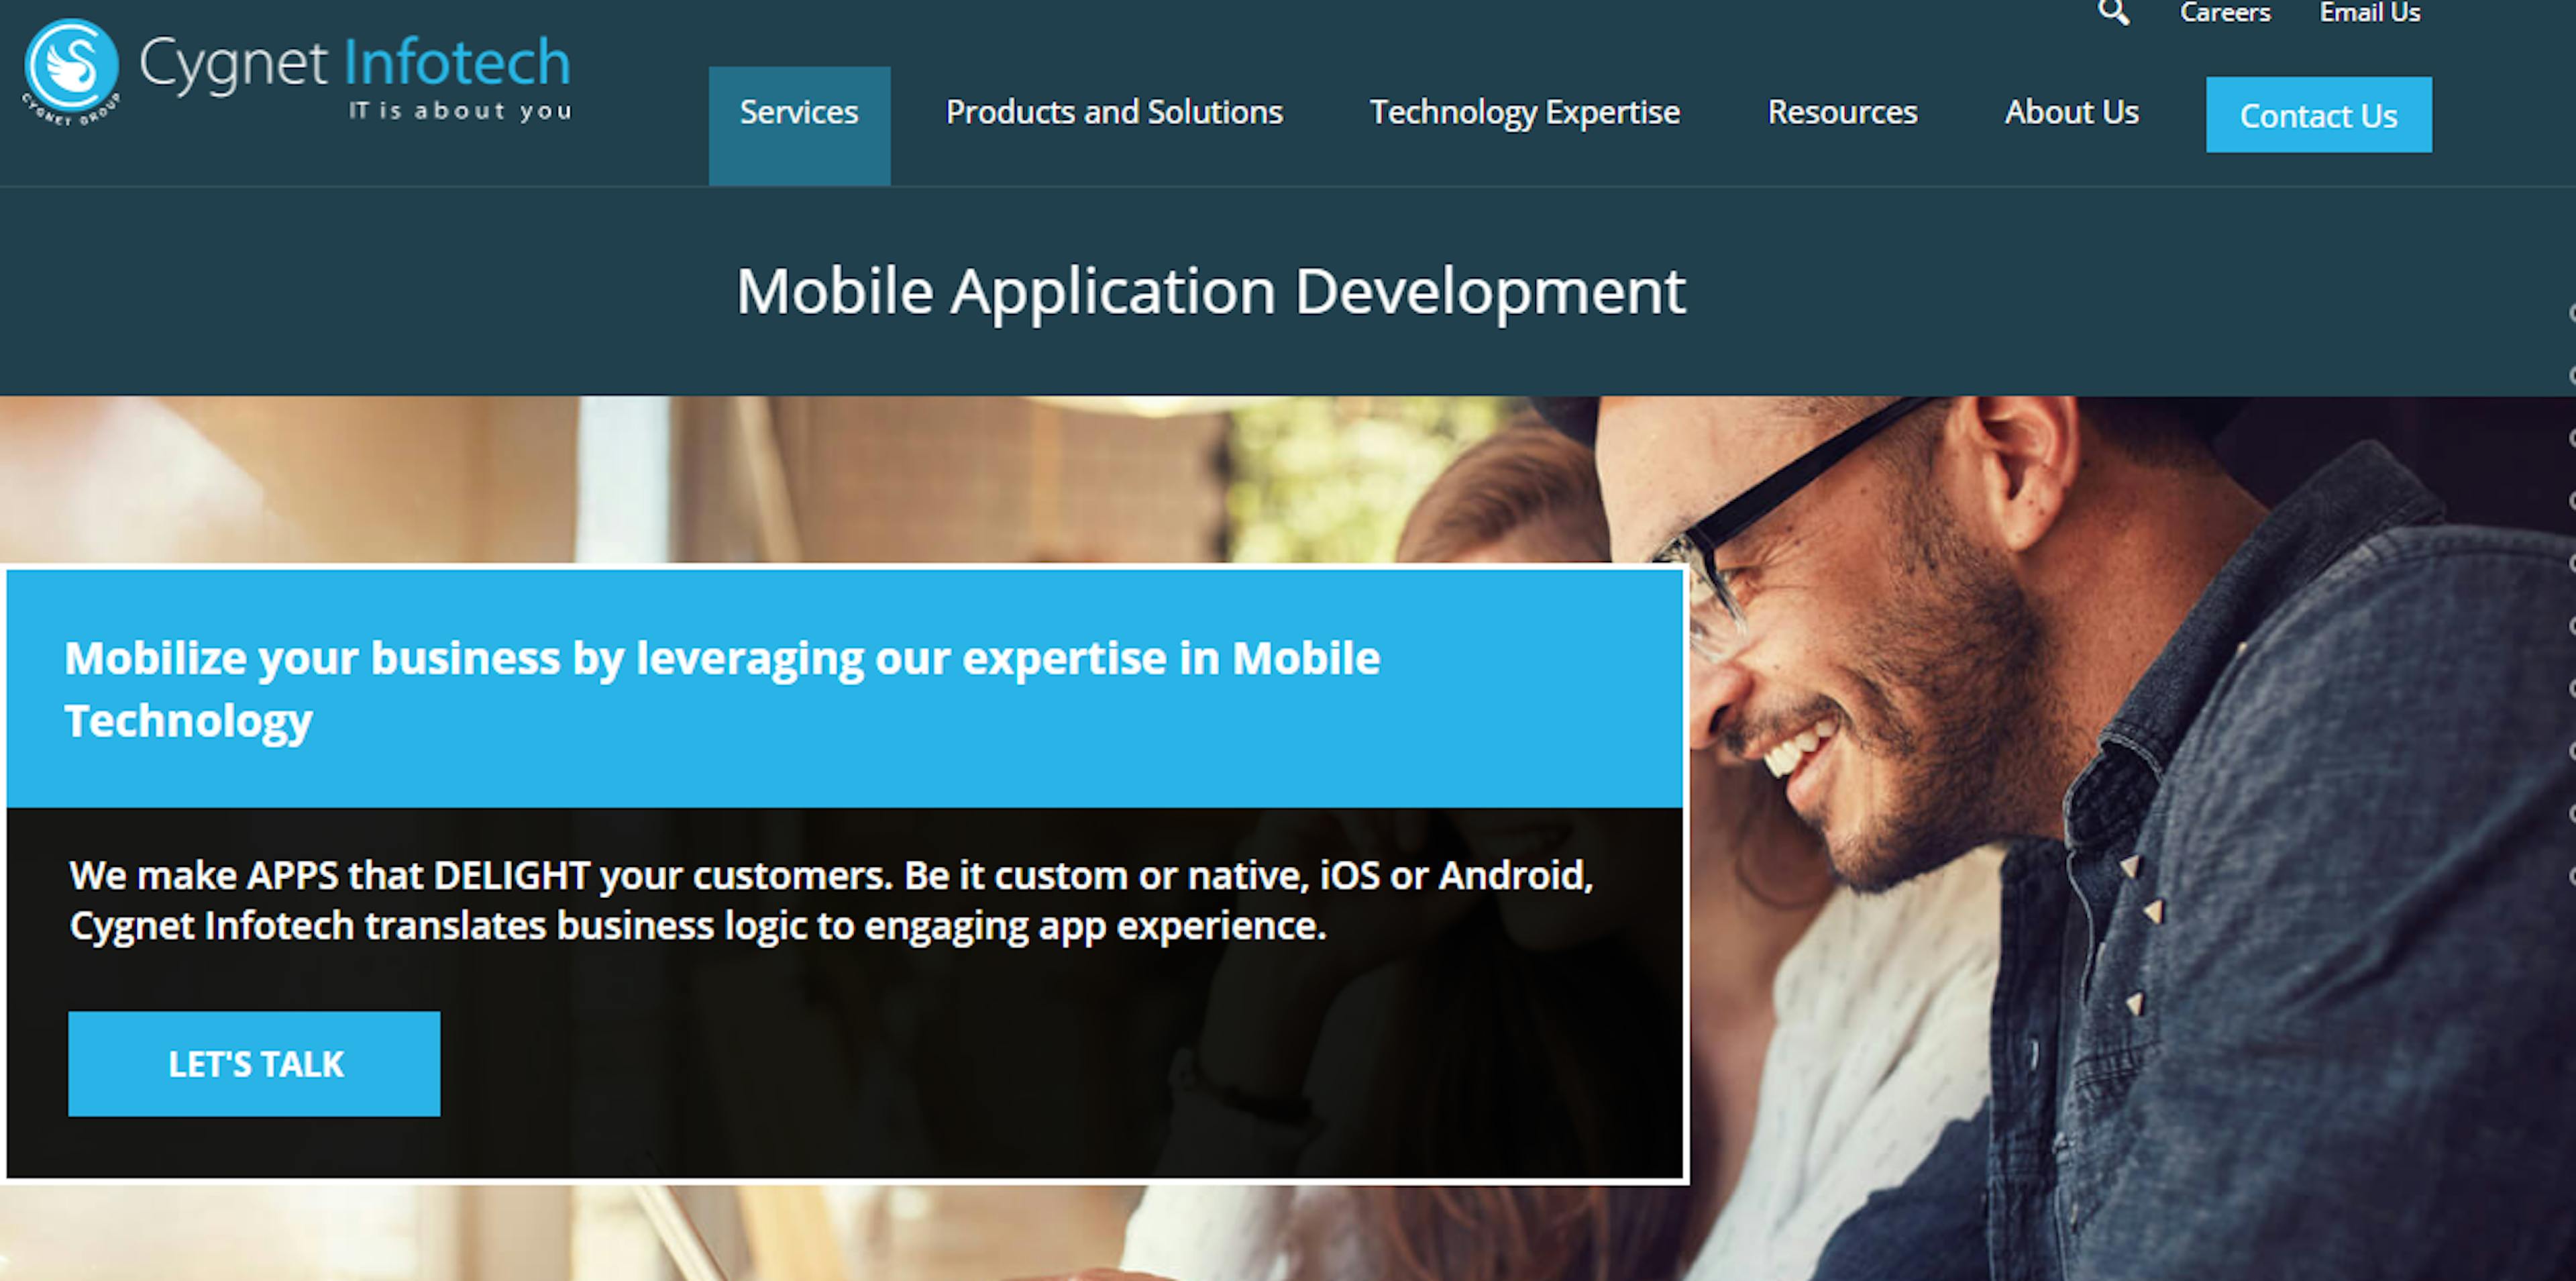Expand the About Us navigation item
This screenshot has width=2576, height=1281.
click(2071, 112)
